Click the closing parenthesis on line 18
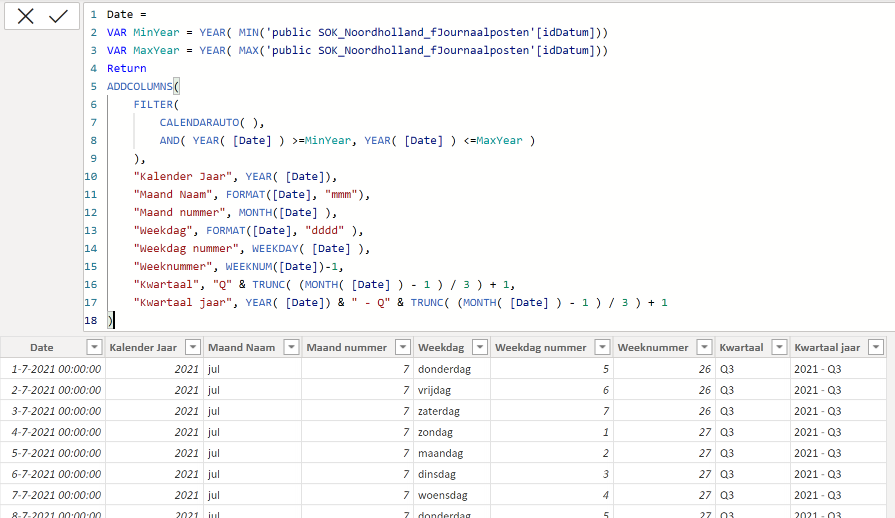This screenshot has height=518, width=895. point(110,321)
